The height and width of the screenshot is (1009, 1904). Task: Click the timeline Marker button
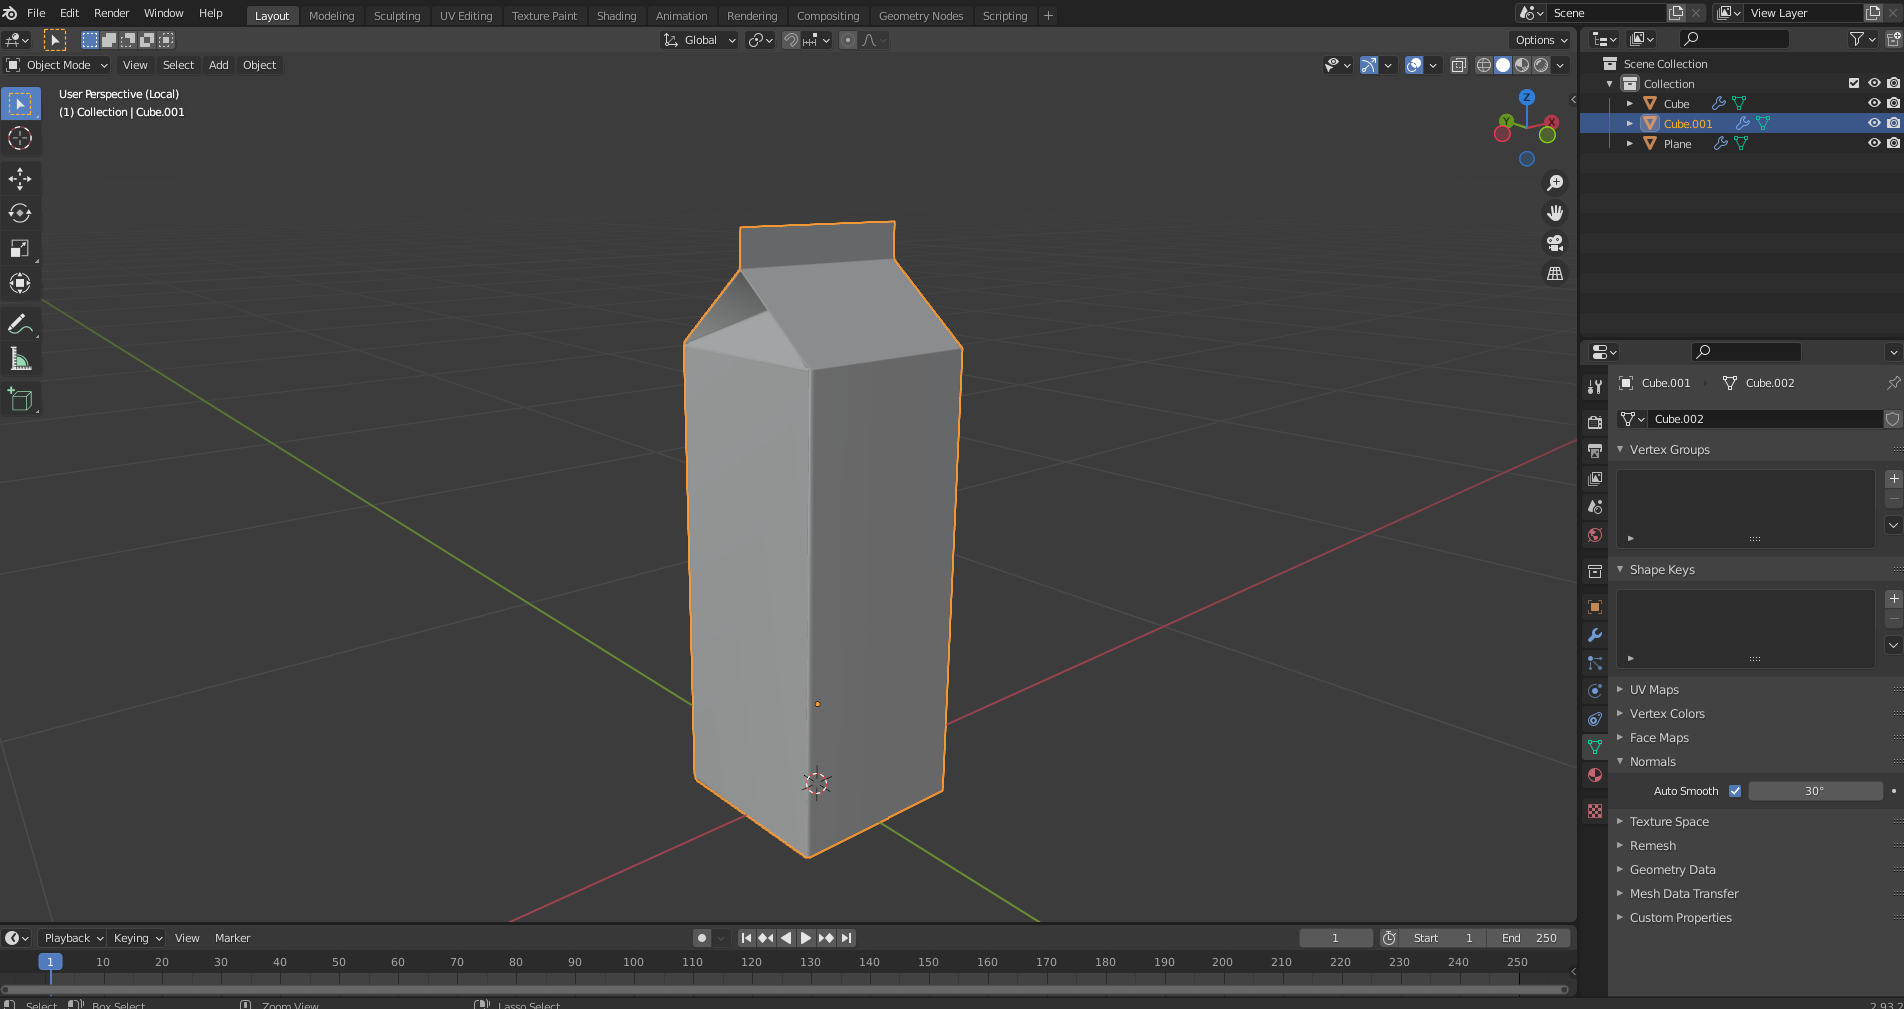click(x=232, y=938)
